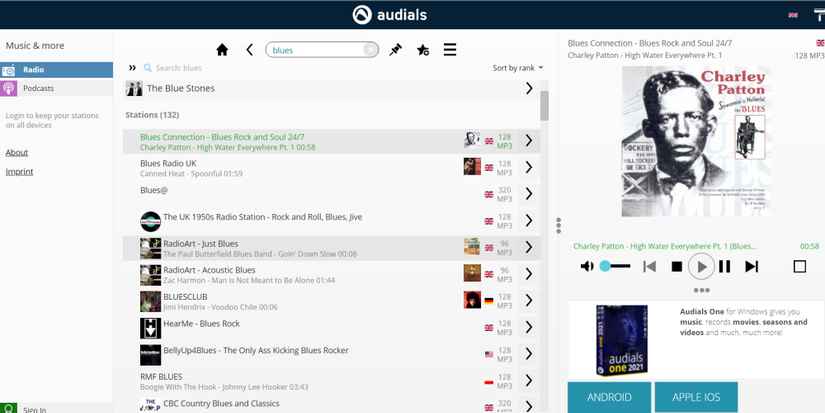This screenshot has height=413, width=825.
Task: Click the circular play button
Action: 701,266
